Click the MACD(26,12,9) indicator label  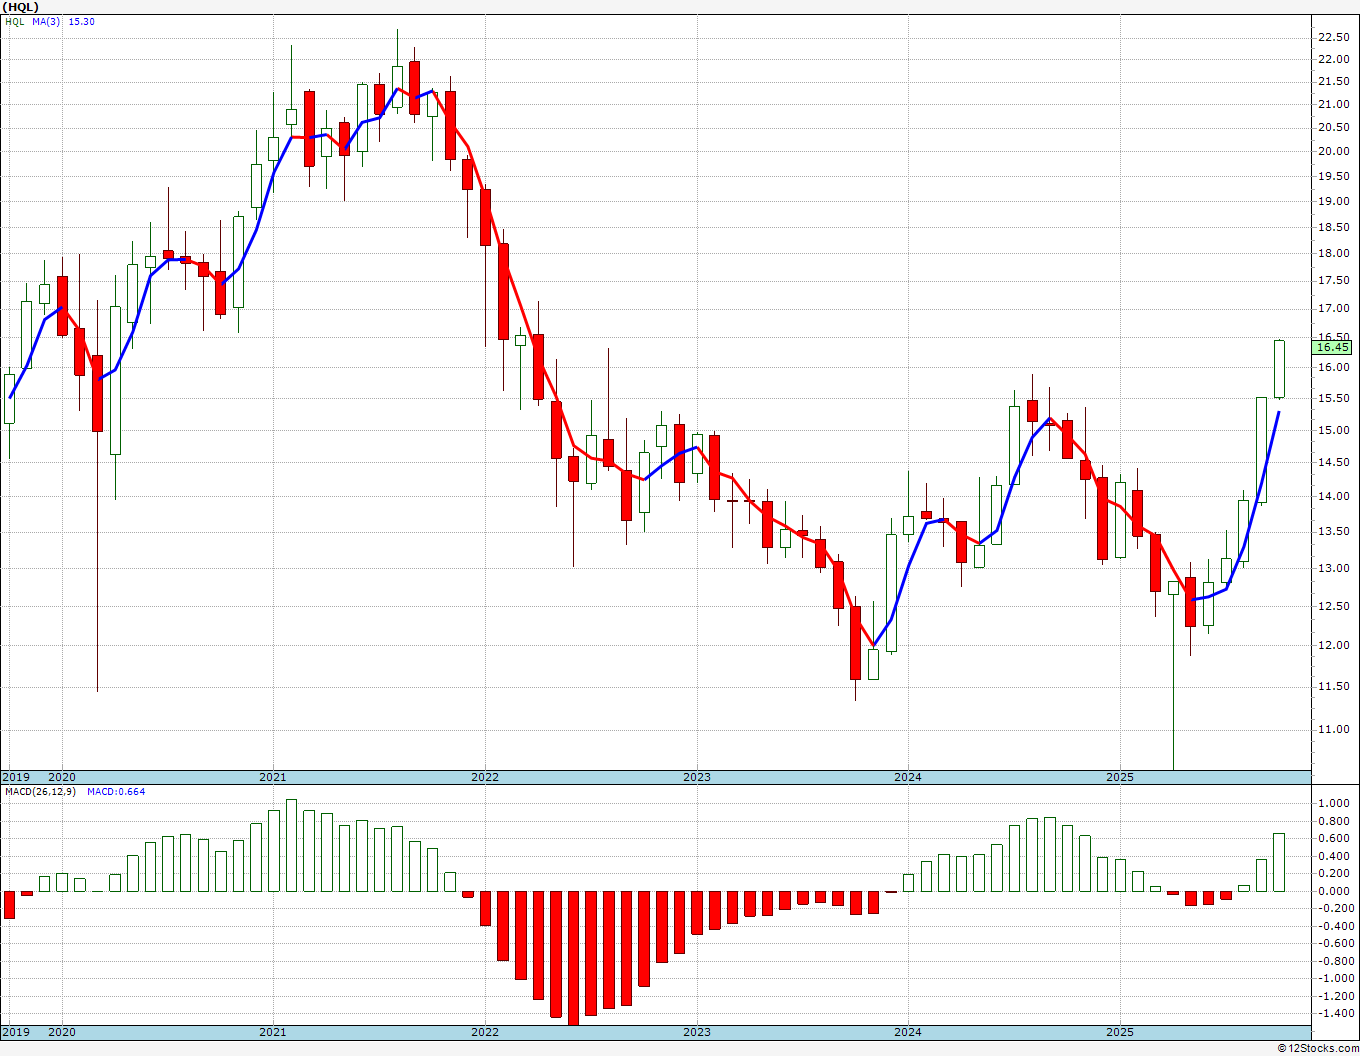[x=40, y=791]
